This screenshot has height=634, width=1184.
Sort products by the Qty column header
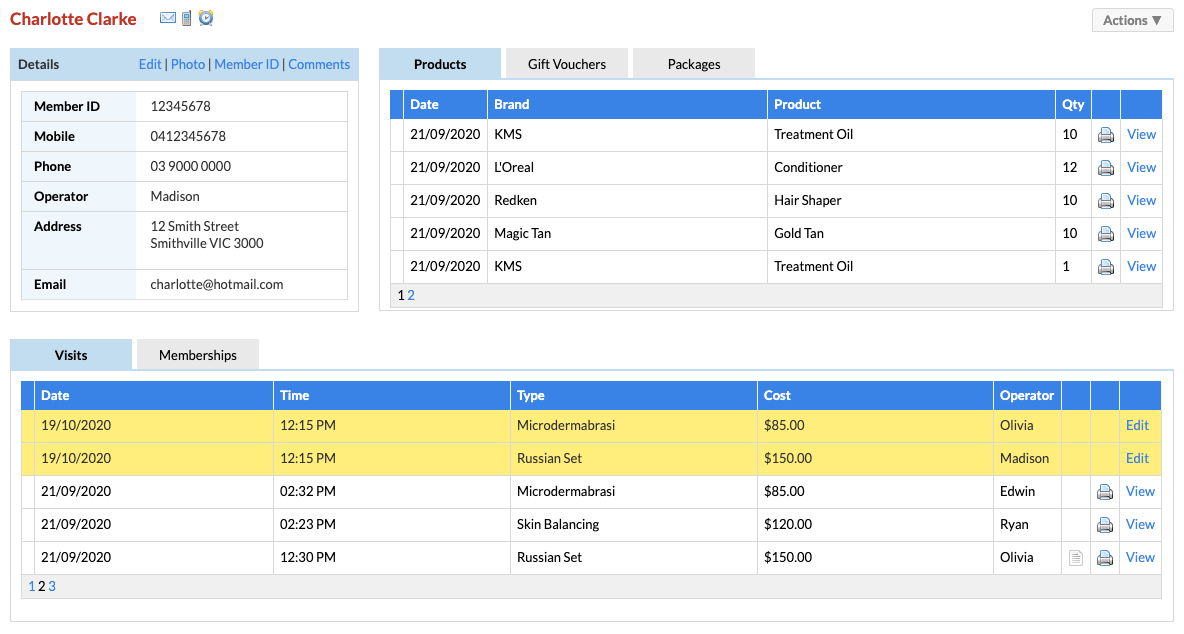click(1073, 104)
